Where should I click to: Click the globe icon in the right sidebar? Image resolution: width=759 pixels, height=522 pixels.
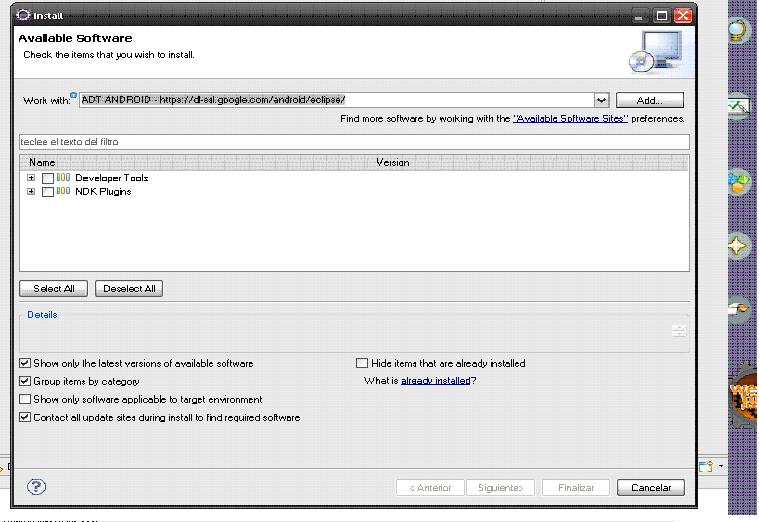click(x=738, y=30)
